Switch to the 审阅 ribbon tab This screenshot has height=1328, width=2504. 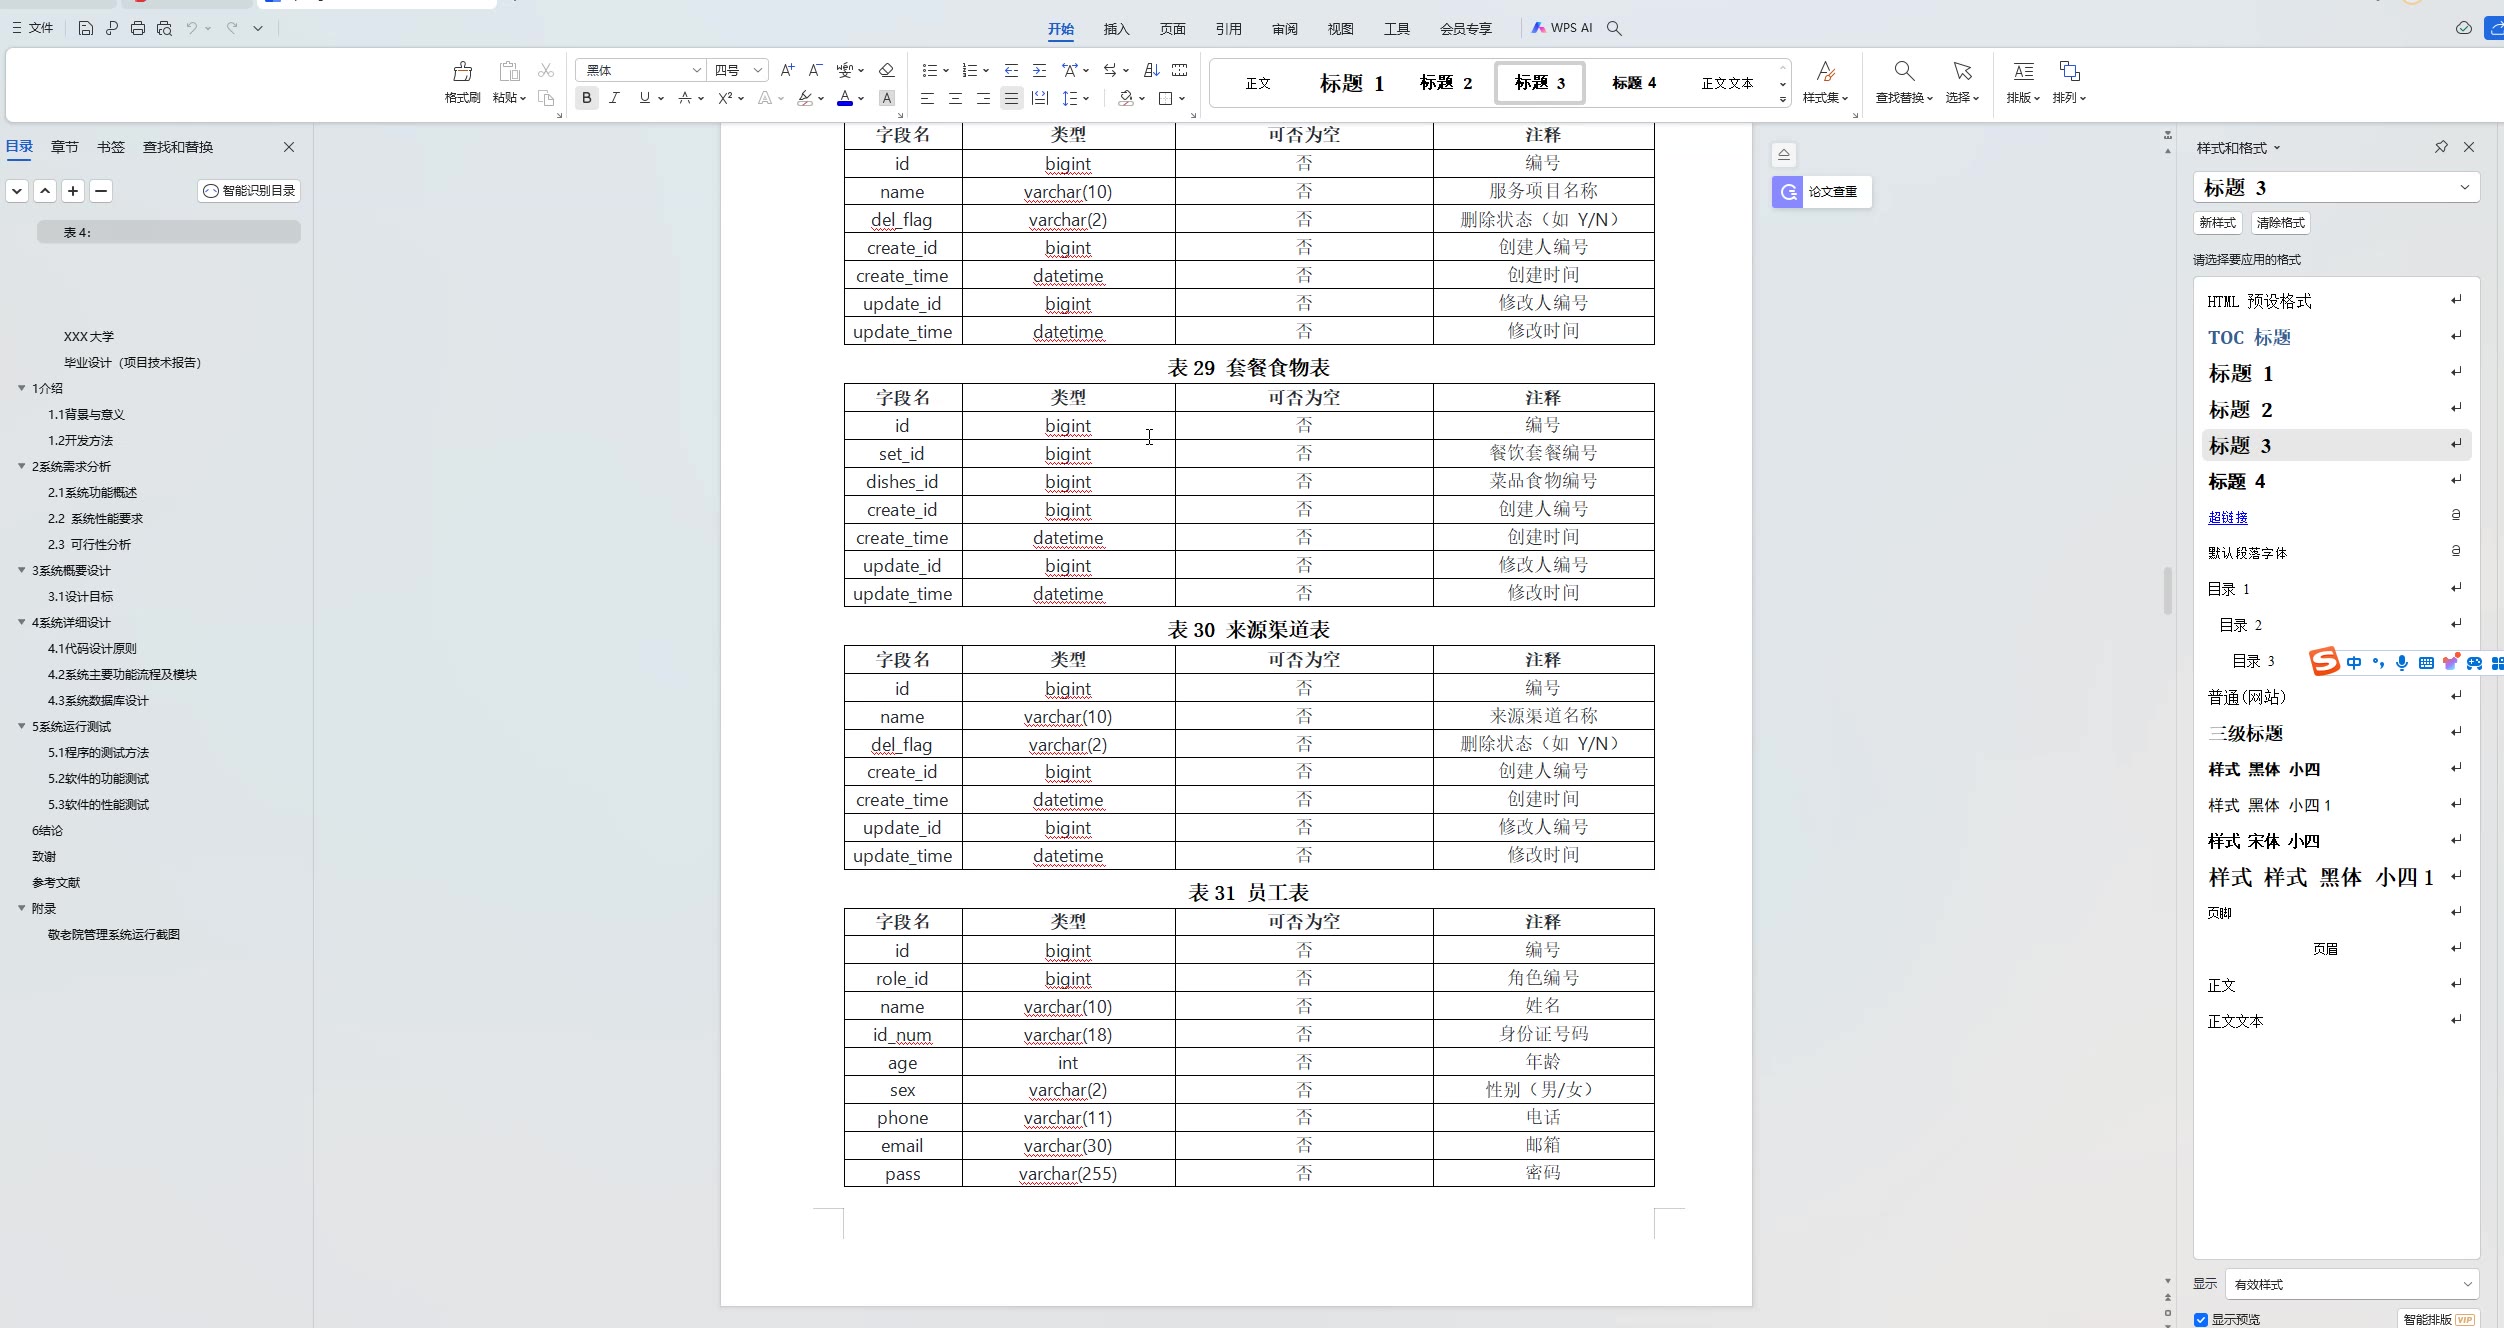(1284, 29)
